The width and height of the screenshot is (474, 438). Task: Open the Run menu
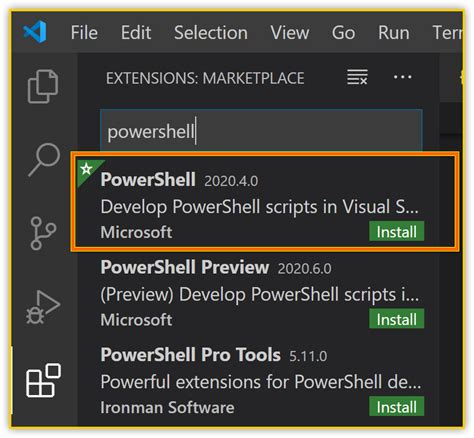[393, 33]
